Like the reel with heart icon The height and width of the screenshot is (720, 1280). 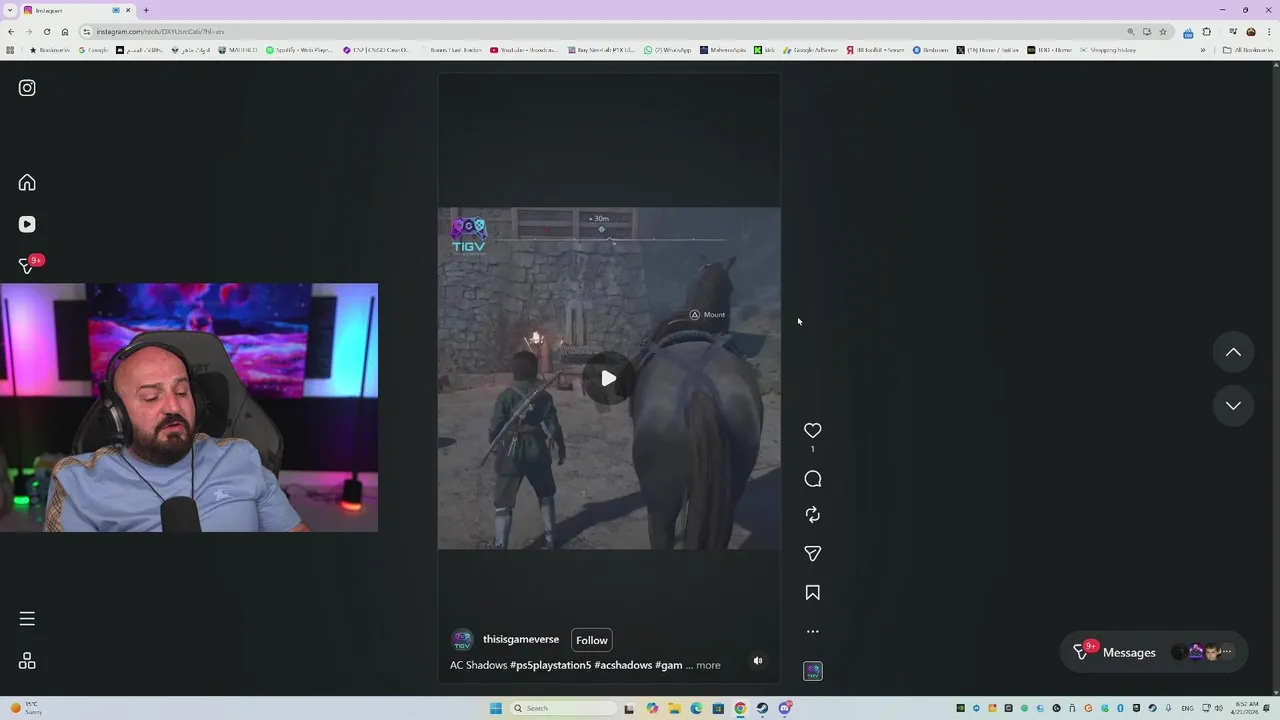click(x=813, y=430)
